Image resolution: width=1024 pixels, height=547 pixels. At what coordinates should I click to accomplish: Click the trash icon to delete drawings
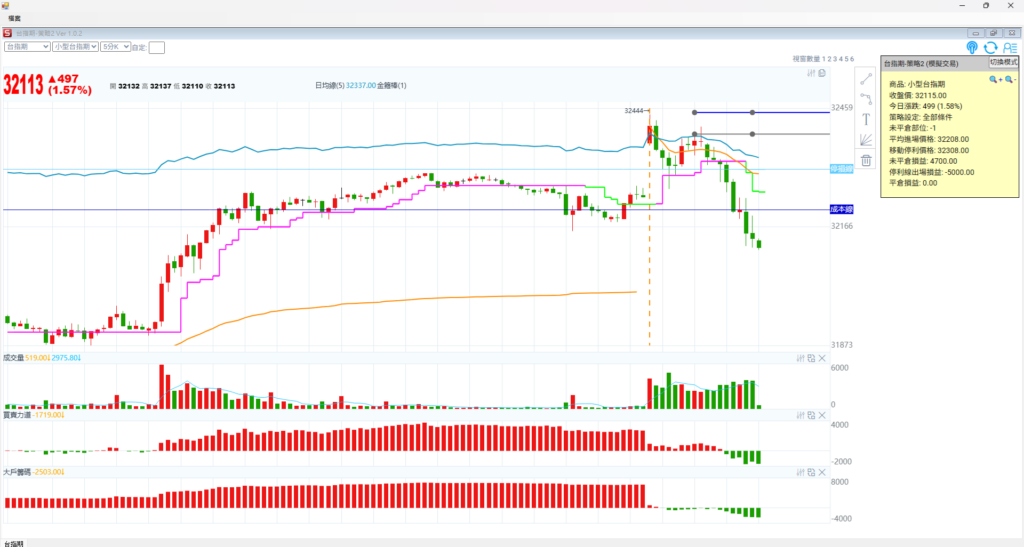(866, 159)
